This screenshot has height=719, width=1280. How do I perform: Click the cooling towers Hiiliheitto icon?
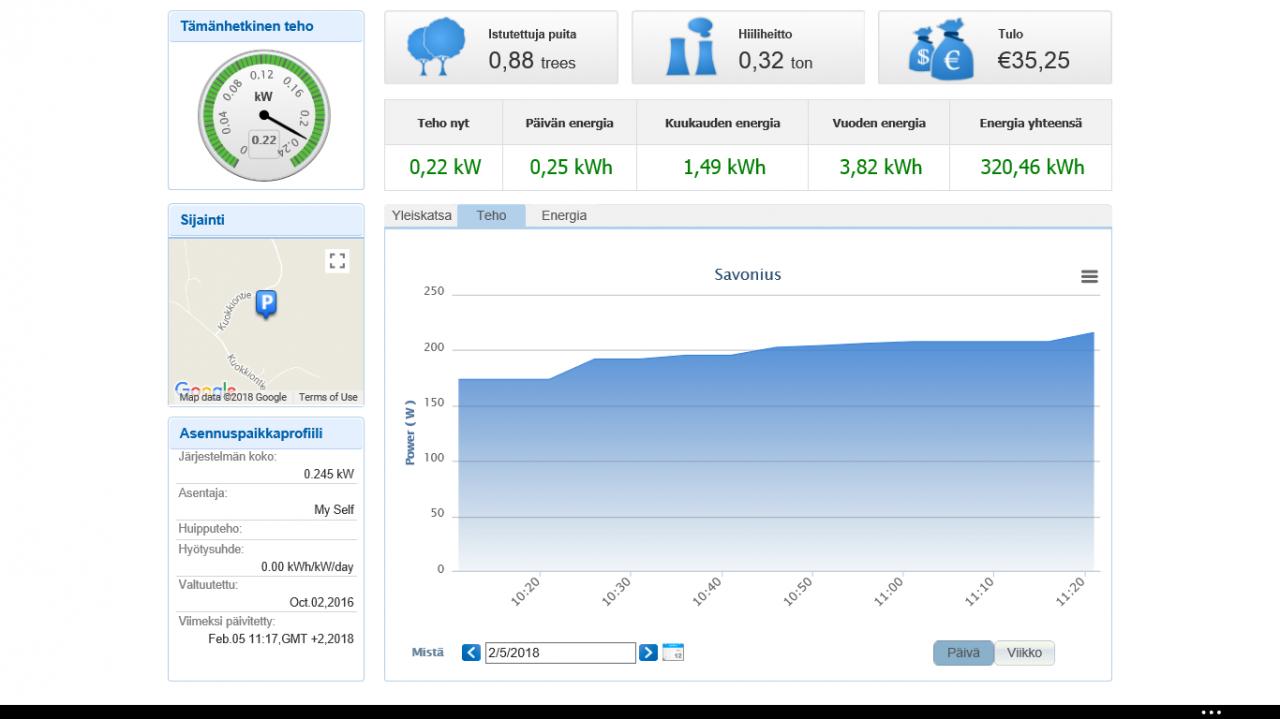691,48
